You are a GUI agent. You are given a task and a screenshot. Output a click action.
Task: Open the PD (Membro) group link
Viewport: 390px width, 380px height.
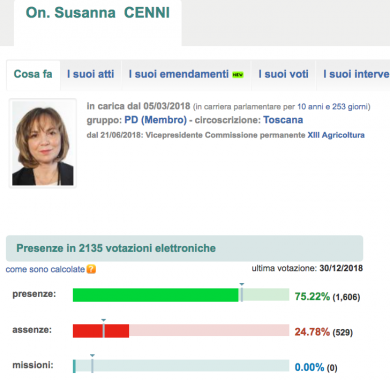coord(155,120)
